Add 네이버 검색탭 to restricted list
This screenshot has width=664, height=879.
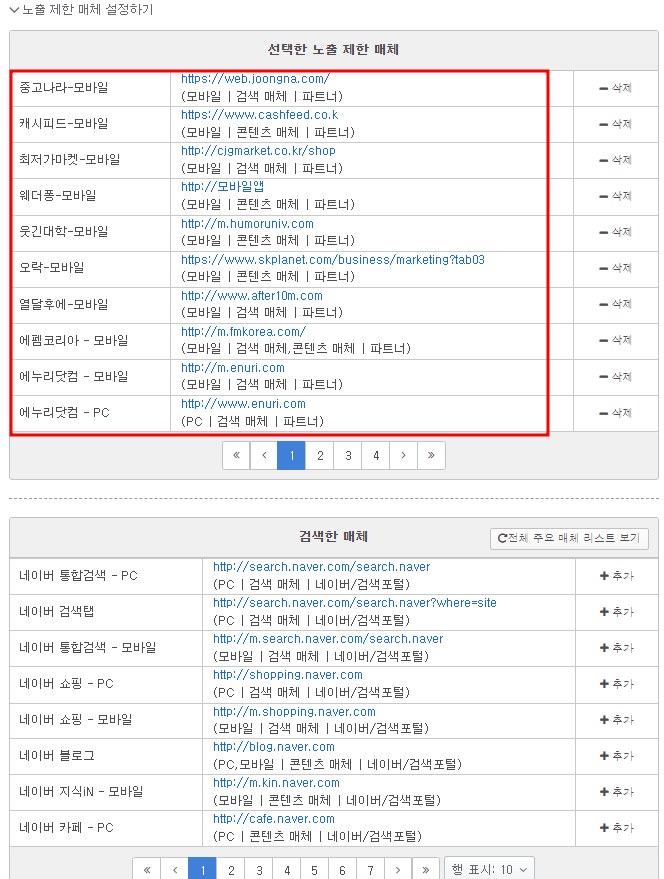click(x=616, y=612)
